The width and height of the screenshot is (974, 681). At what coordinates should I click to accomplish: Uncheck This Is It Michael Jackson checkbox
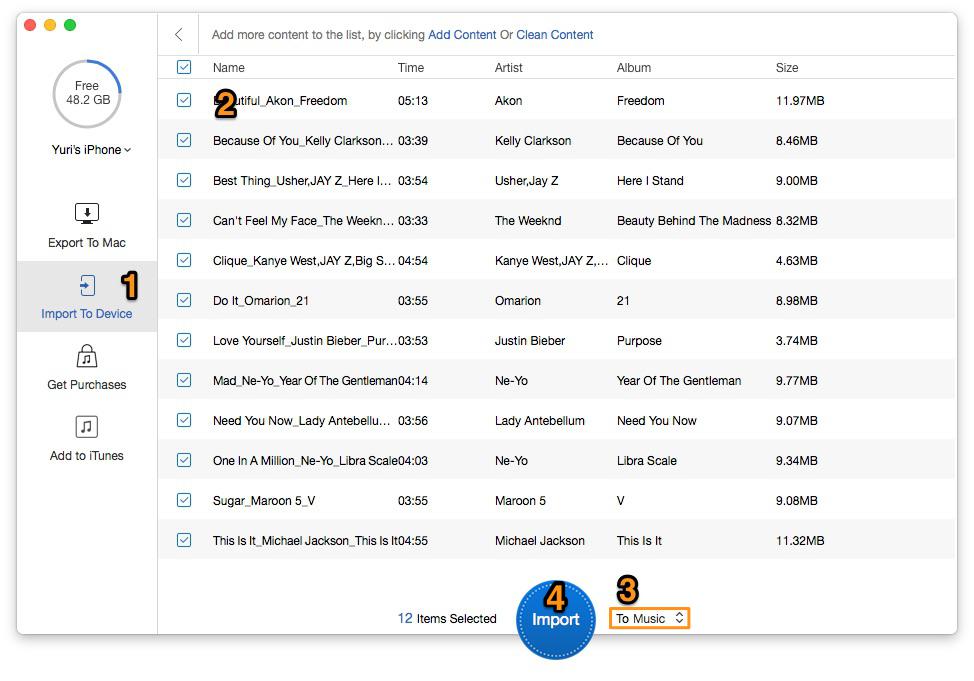(184, 540)
